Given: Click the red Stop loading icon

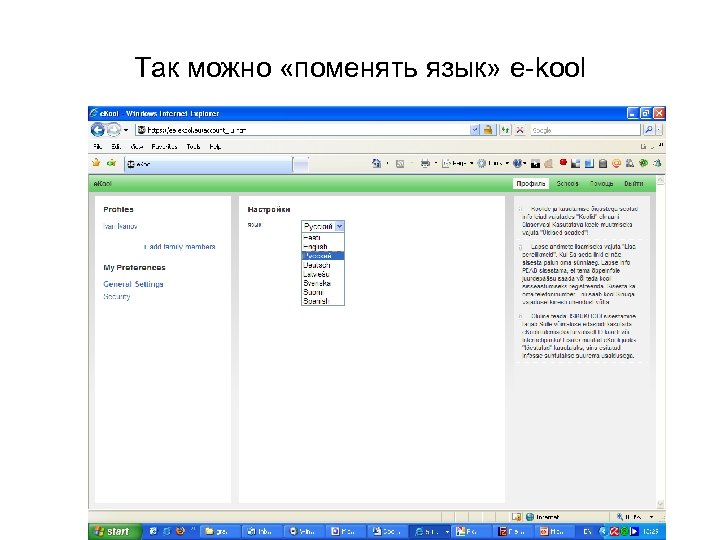Looking at the screenshot, I should pyautogui.click(x=520, y=130).
